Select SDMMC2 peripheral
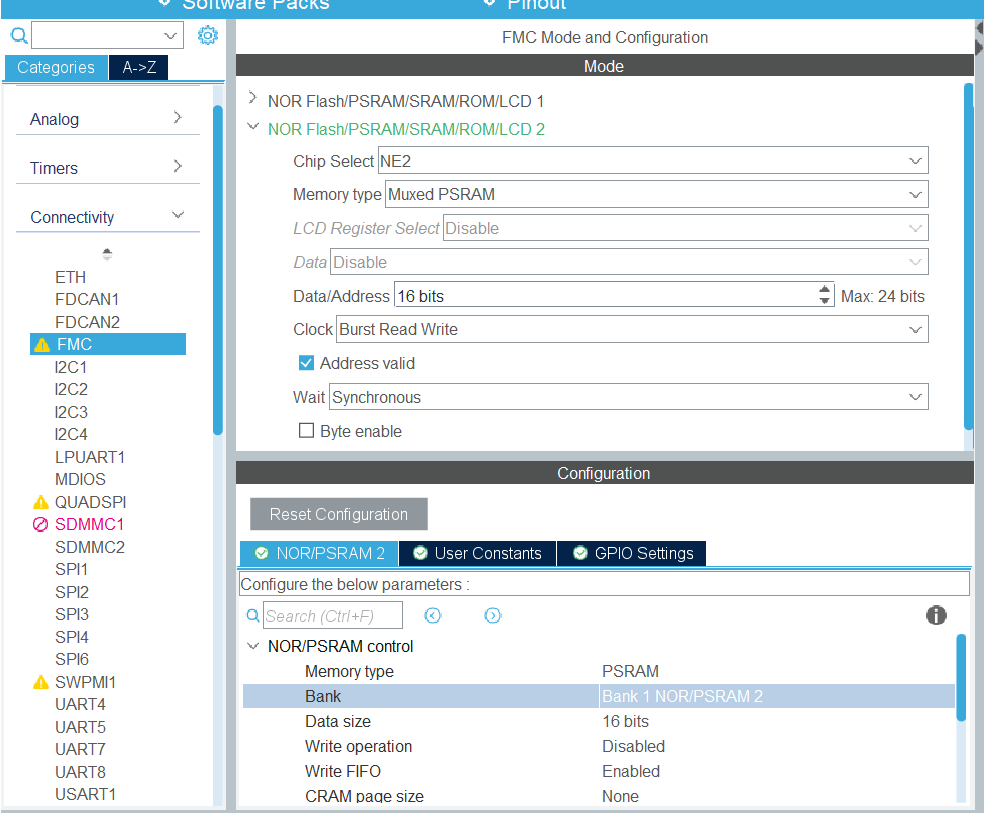This screenshot has height=824, width=988. [90, 547]
